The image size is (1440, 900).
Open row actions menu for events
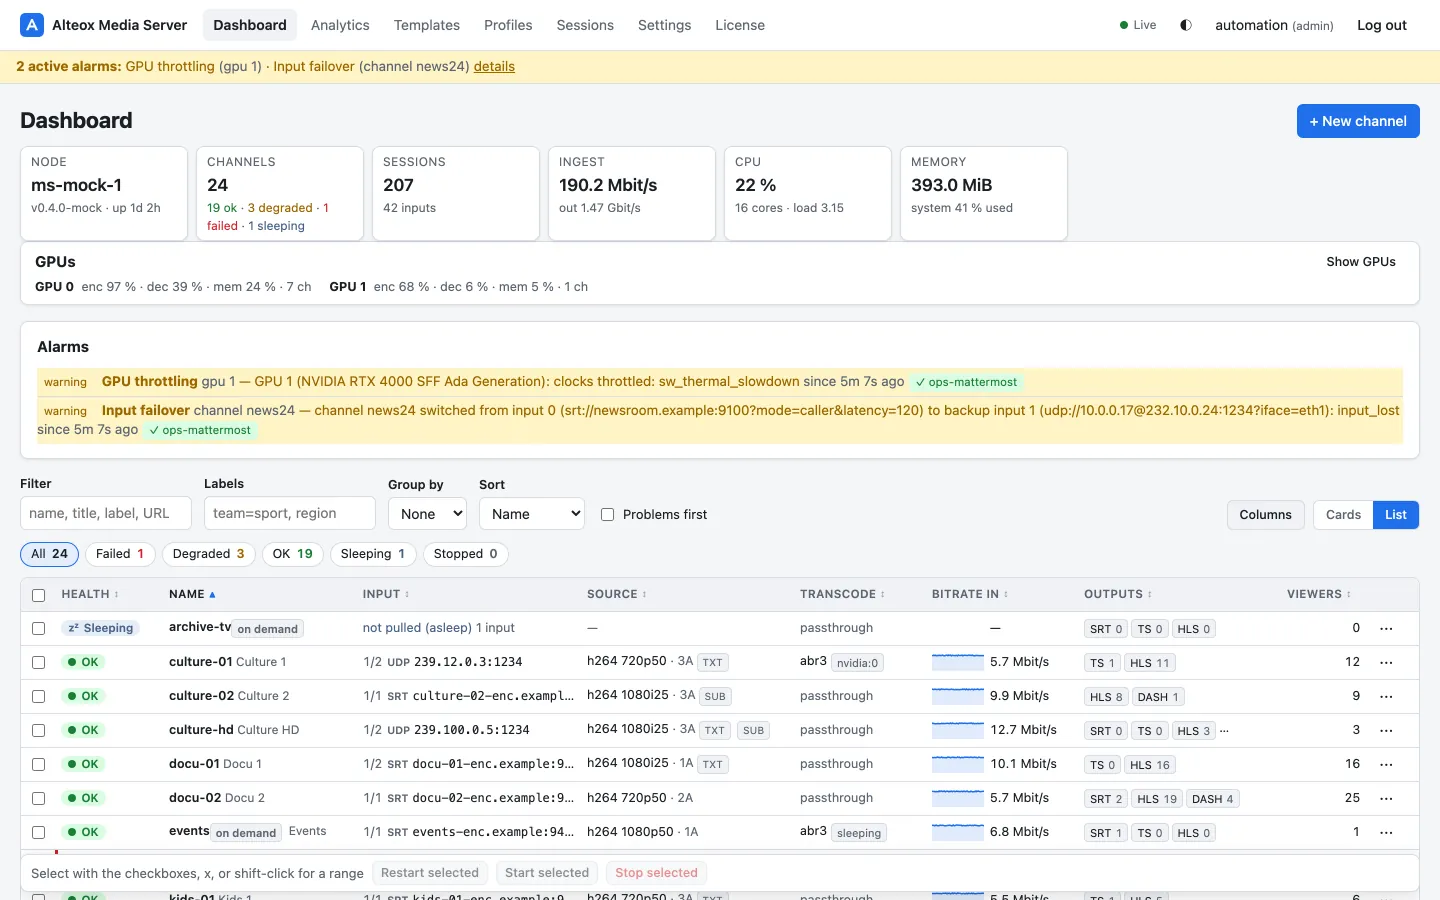1386,833
